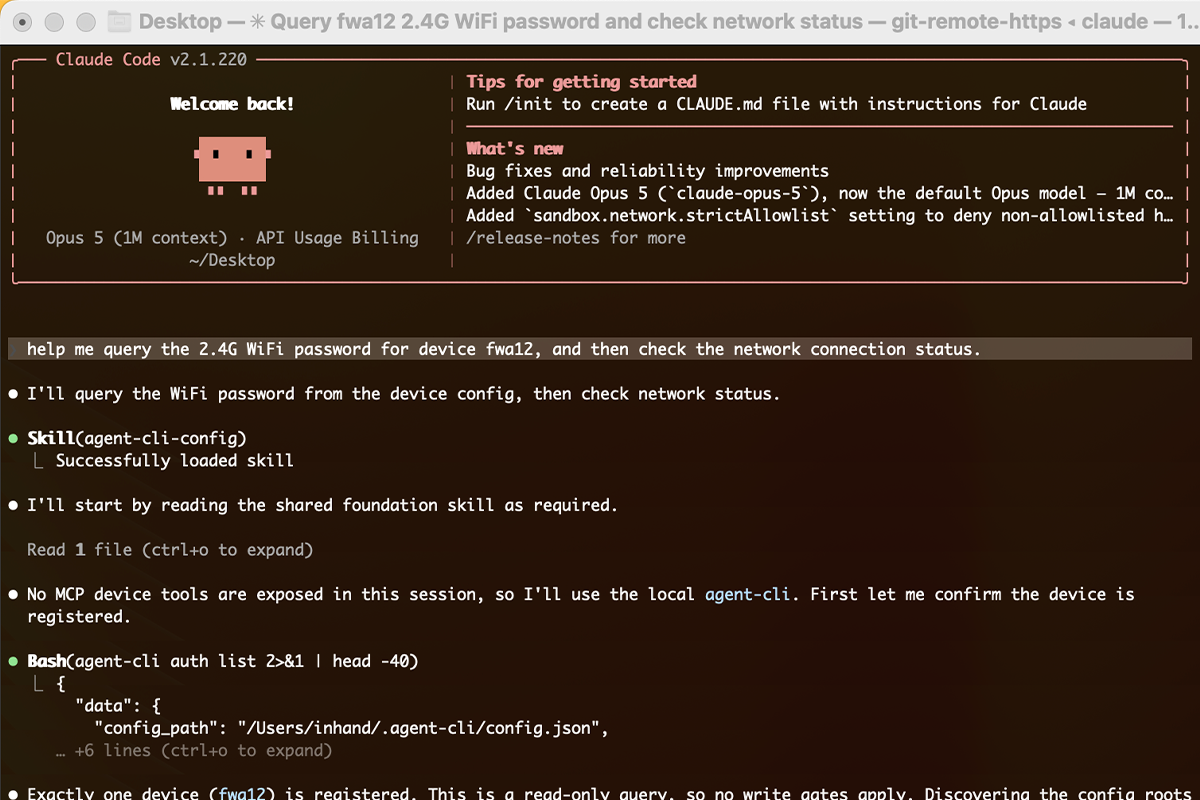Click the green bullet before Bash(agent-cli auth list)
1200x800 pixels.
(x=13, y=662)
